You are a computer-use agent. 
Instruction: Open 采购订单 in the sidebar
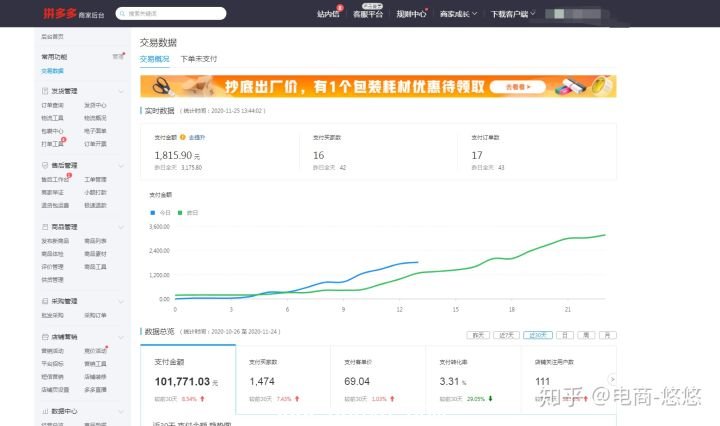point(95,315)
